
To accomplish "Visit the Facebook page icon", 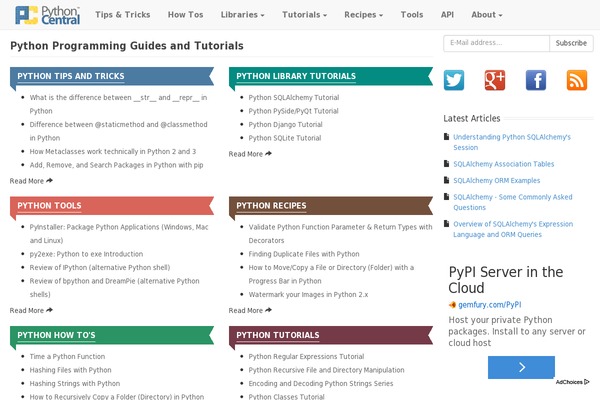I will coord(536,80).
